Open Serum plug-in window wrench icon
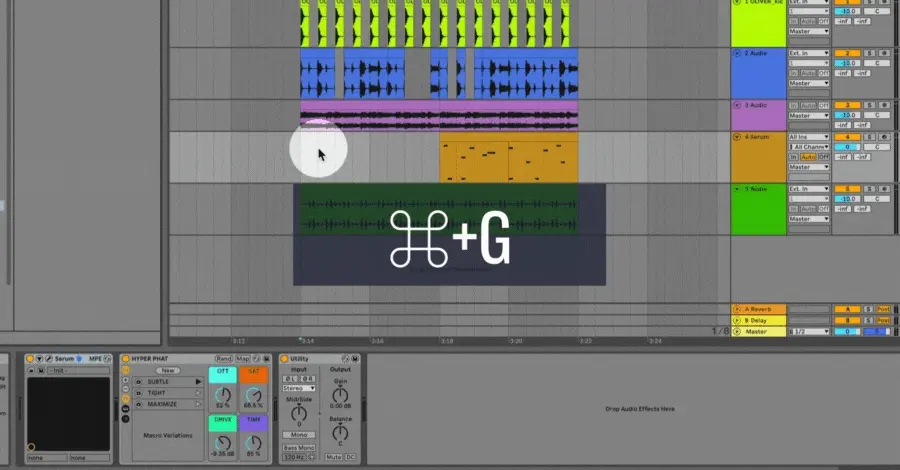Image resolution: width=900 pixels, height=470 pixels. (49, 359)
